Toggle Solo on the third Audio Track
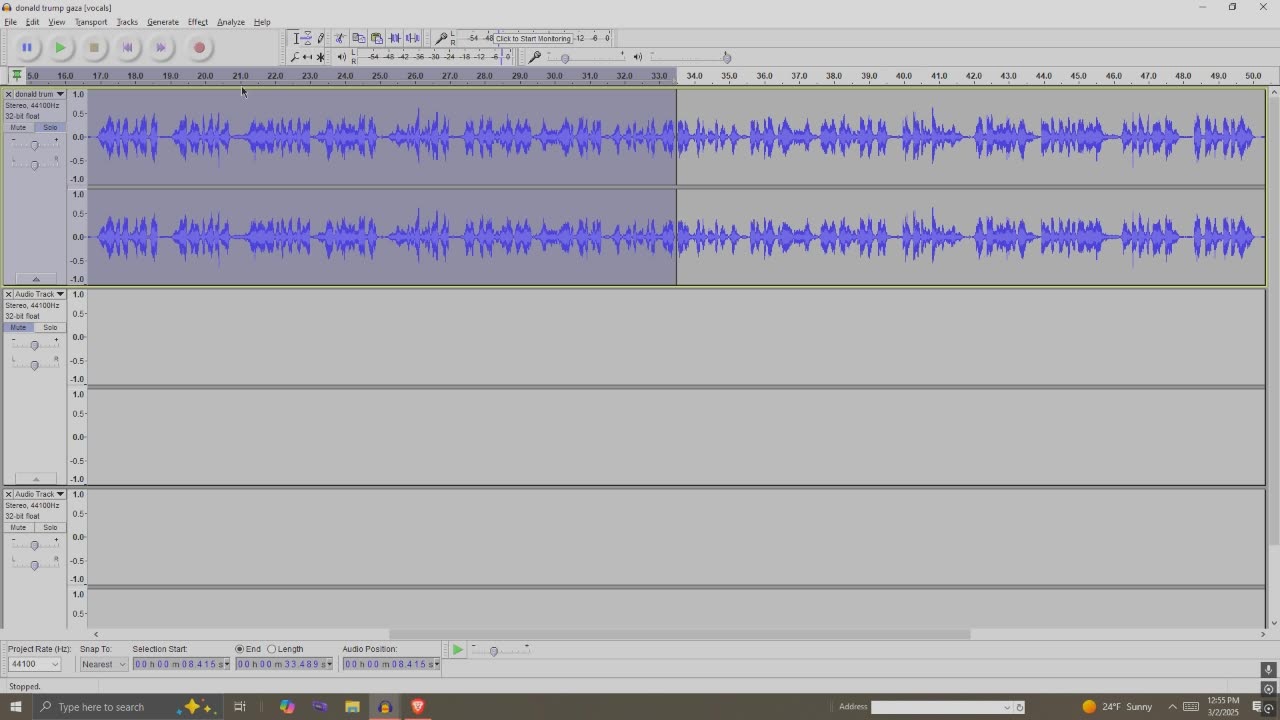 [x=49, y=527]
